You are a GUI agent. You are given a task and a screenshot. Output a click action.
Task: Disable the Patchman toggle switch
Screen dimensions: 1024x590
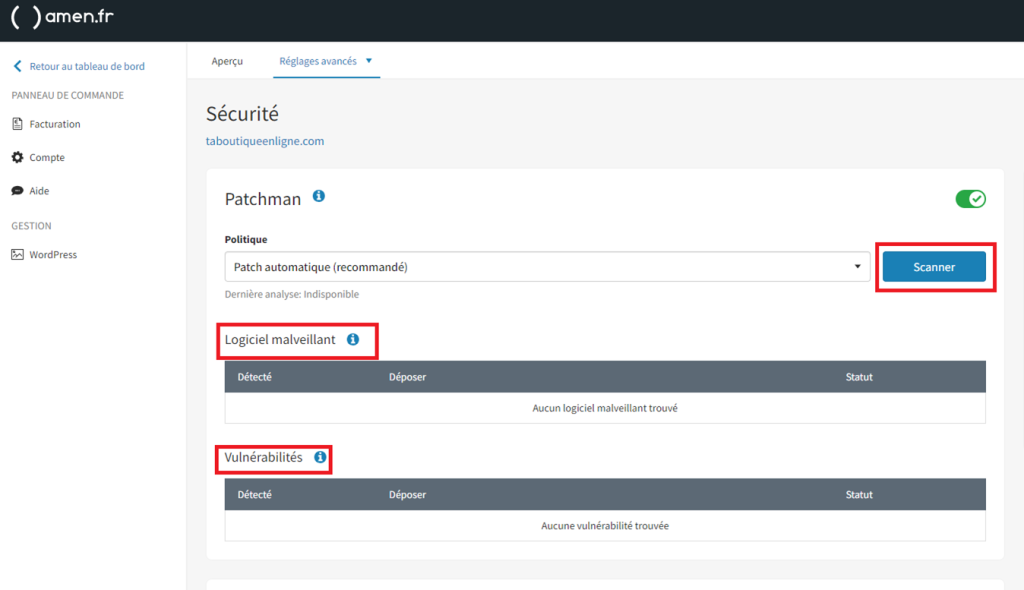970,199
